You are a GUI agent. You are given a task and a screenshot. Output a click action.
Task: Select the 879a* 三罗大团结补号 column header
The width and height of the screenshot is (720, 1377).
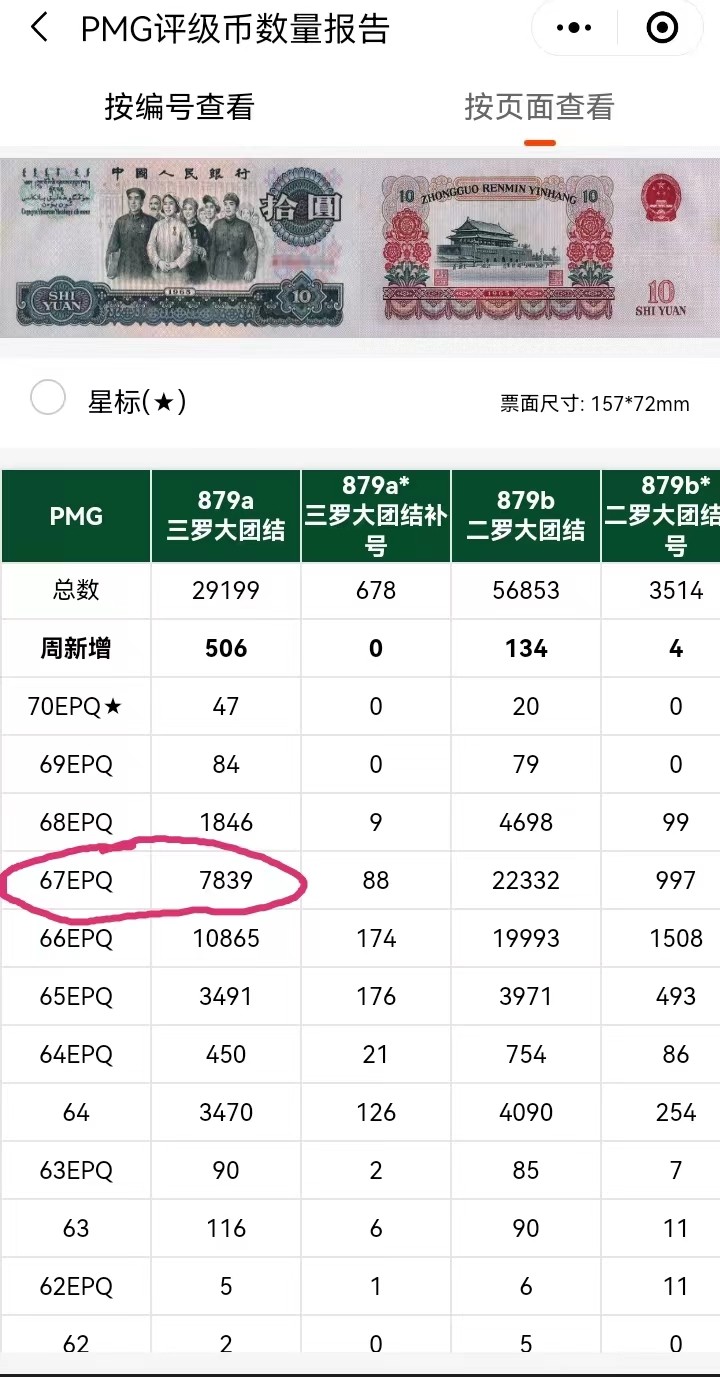[376, 516]
